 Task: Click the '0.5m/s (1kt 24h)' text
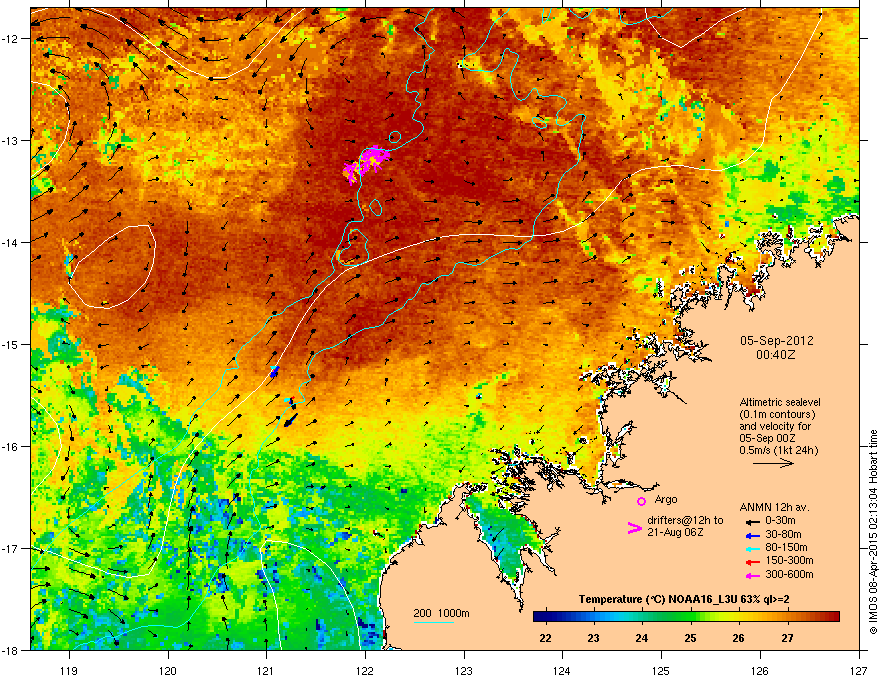click(778, 450)
